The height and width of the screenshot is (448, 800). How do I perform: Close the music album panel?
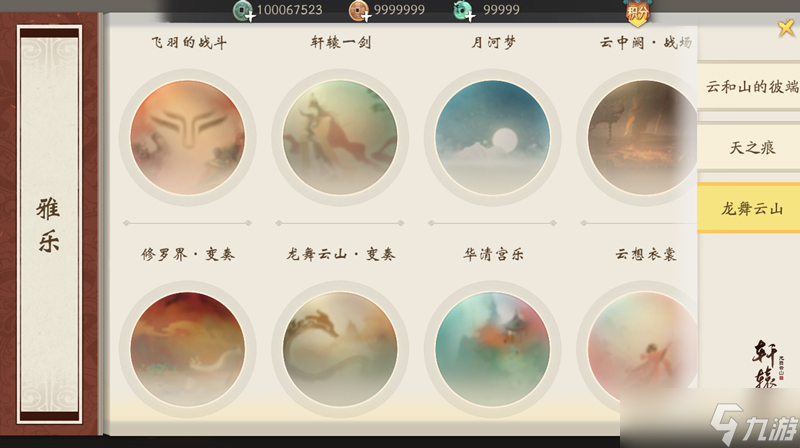(786, 28)
